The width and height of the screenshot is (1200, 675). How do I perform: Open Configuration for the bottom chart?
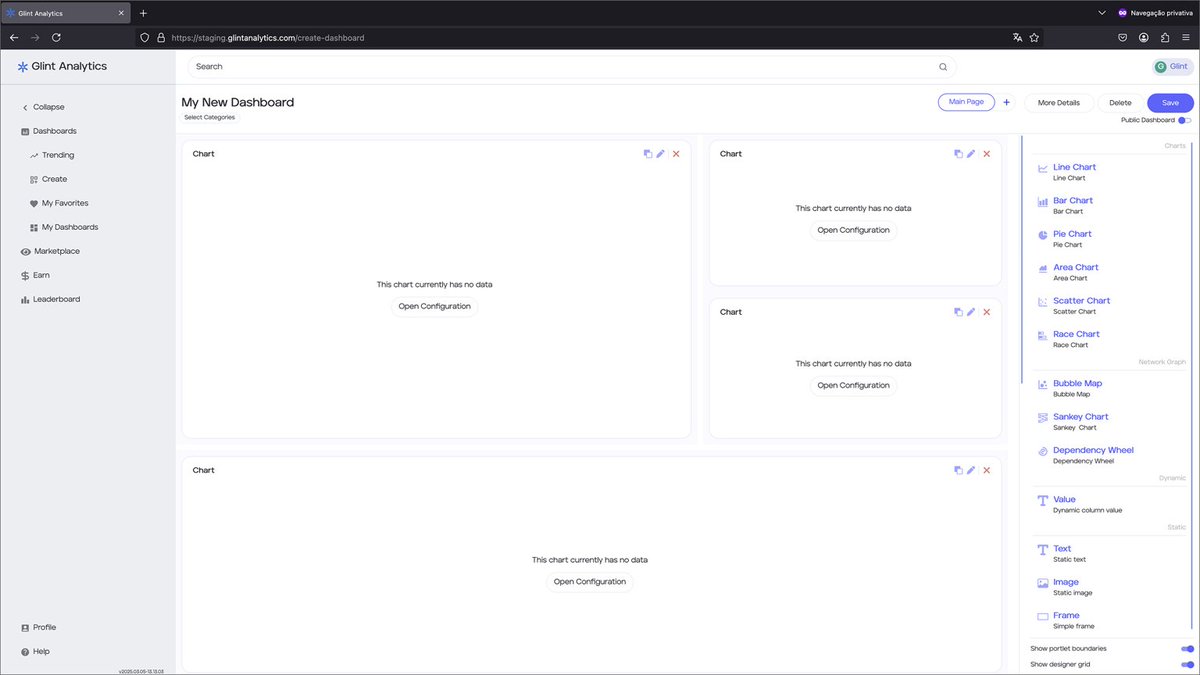pyautogui.click(x=589, y=582)
